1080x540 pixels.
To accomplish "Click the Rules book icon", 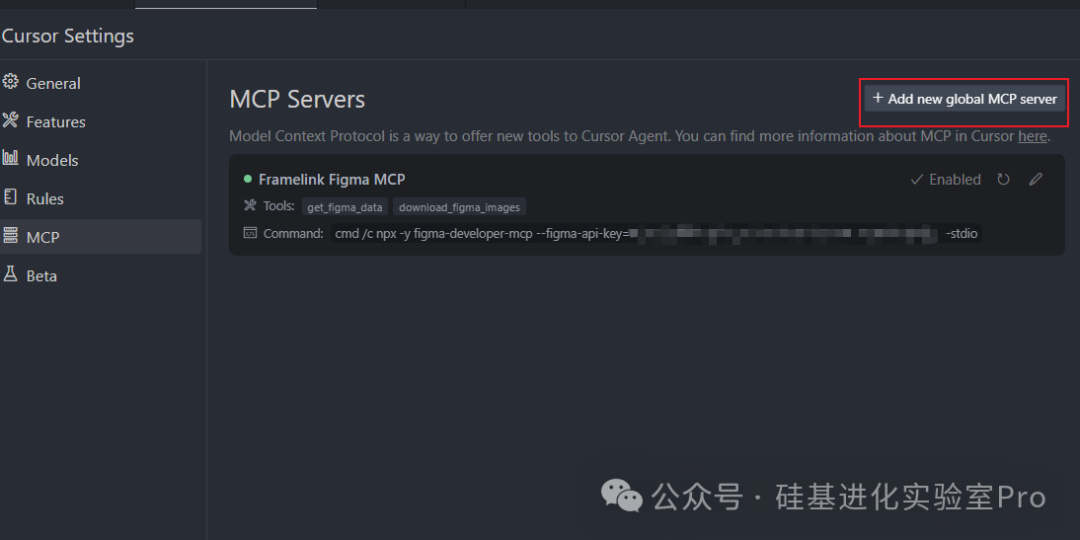I will 11,197.
